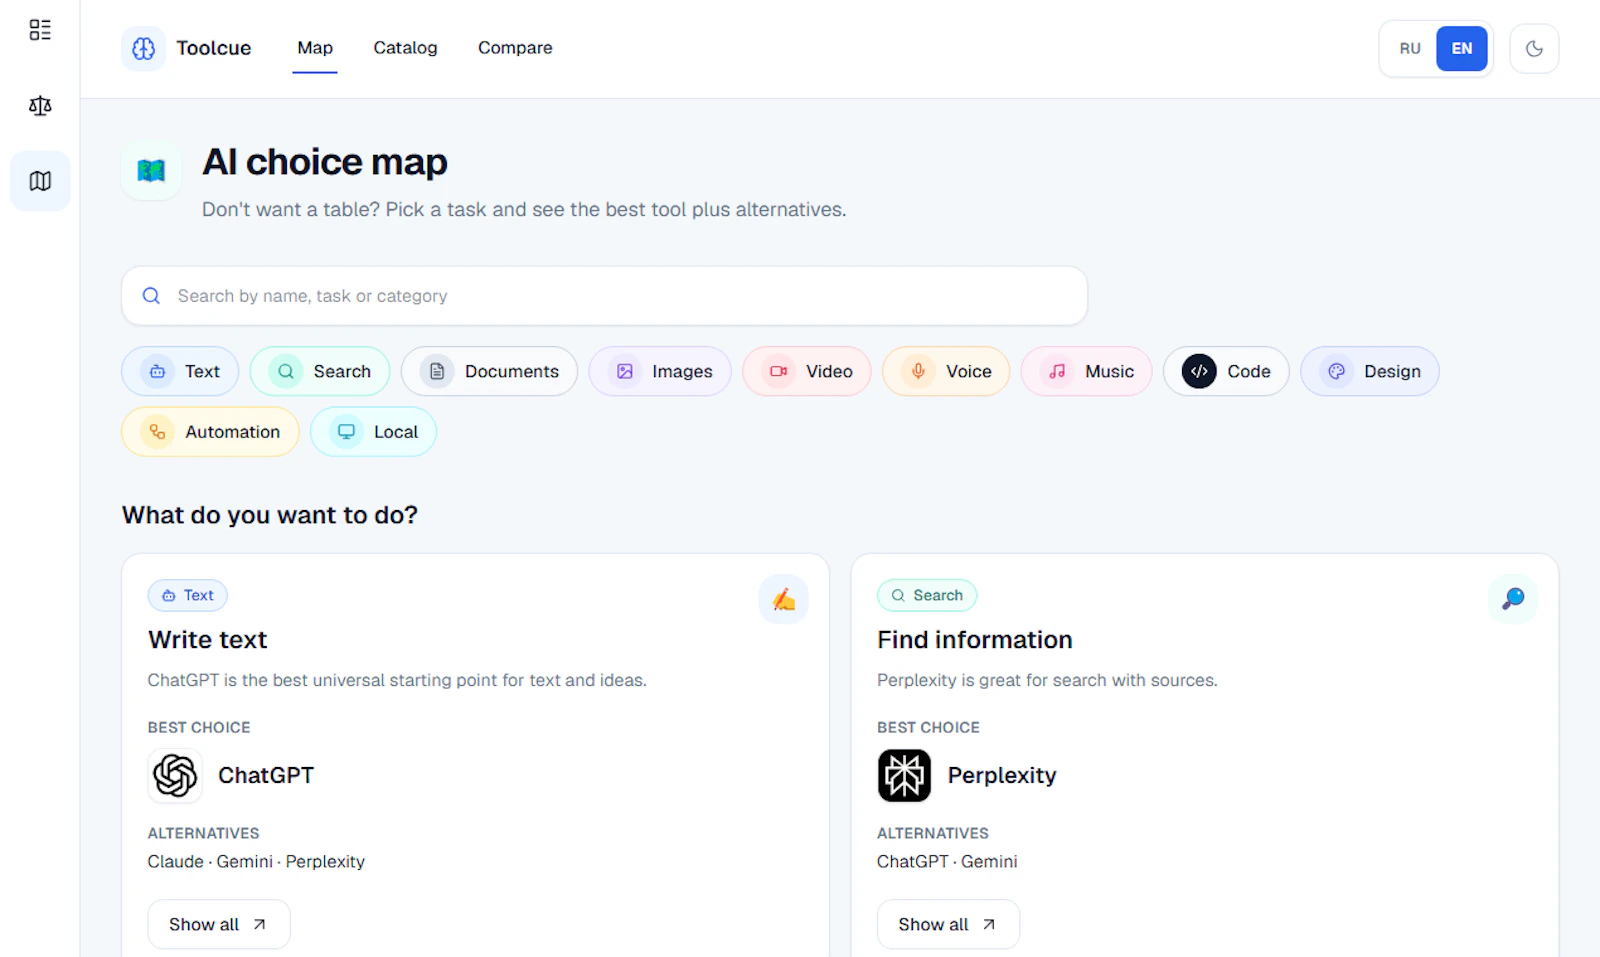Screen dimensions: 1600x957
Task: Open the ChatGPT best choice name
Action: [266, 776]
